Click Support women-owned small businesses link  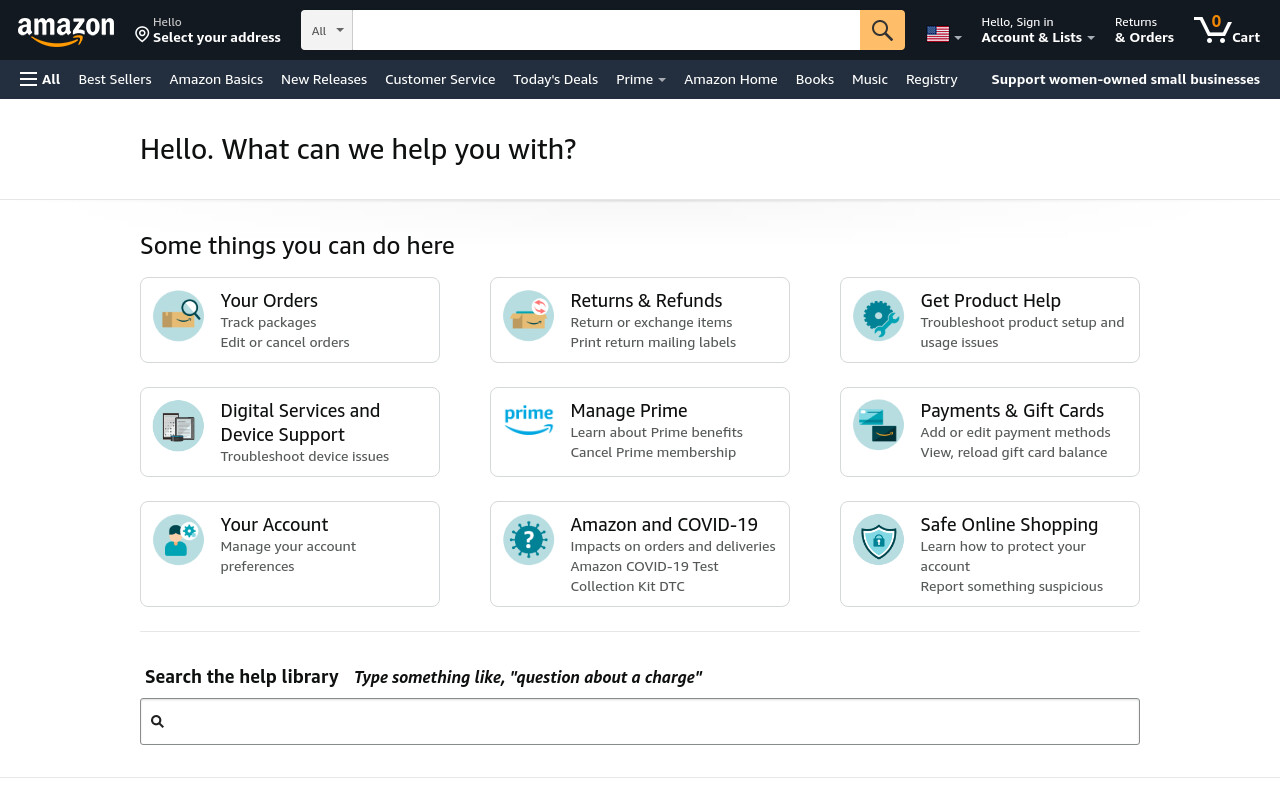1125,79
